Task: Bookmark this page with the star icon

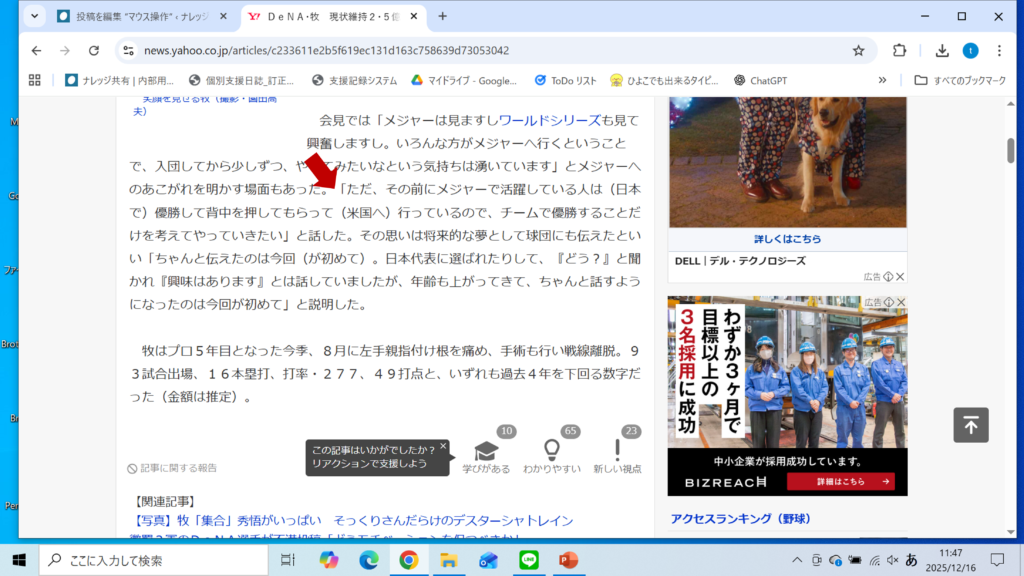Action: [858, 51]
